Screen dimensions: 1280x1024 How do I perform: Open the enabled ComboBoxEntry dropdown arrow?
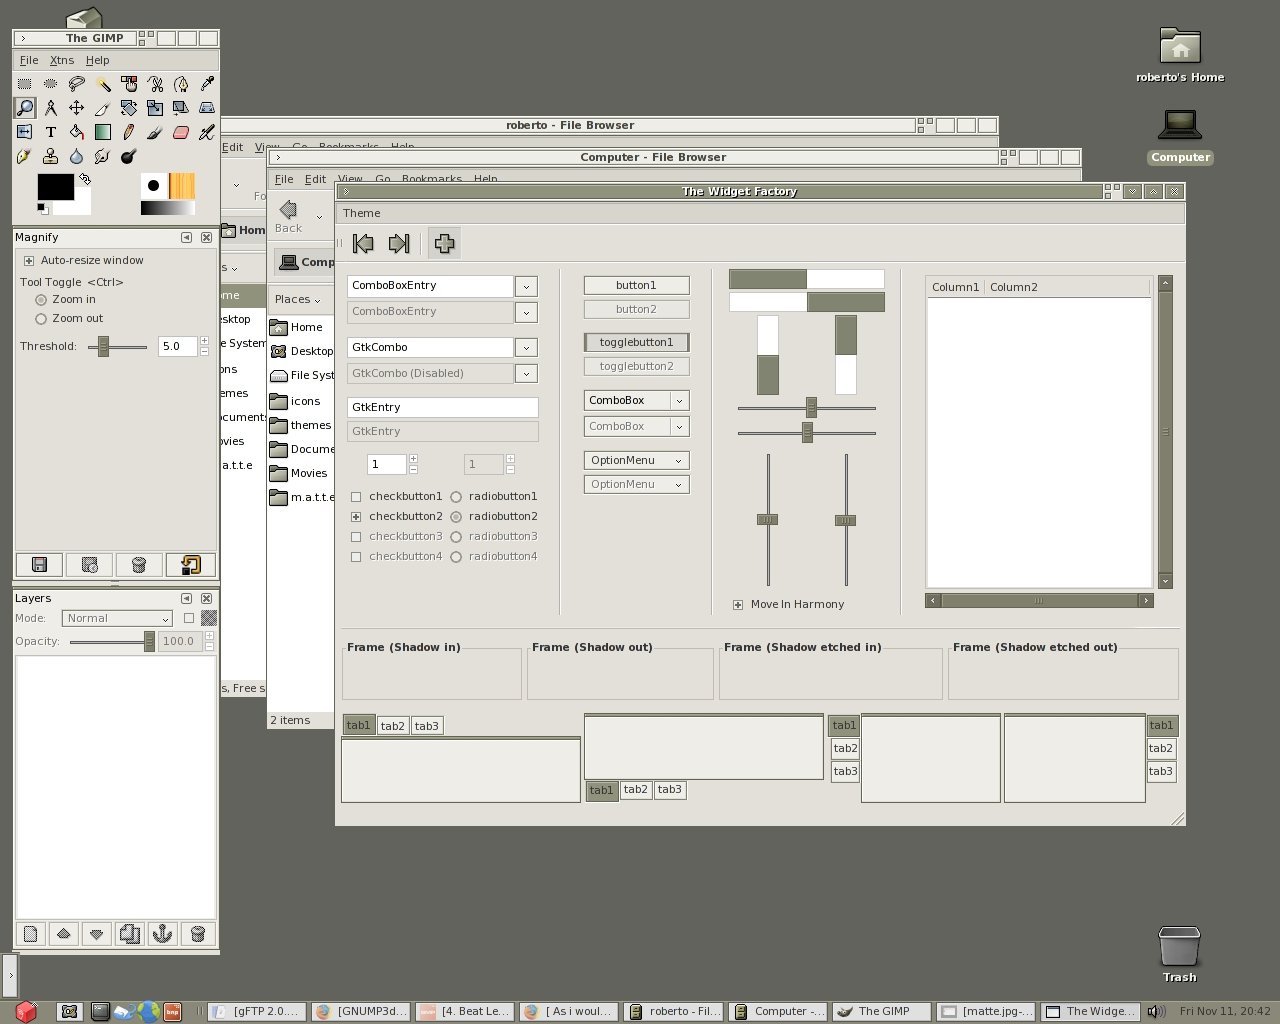[526, 286]
